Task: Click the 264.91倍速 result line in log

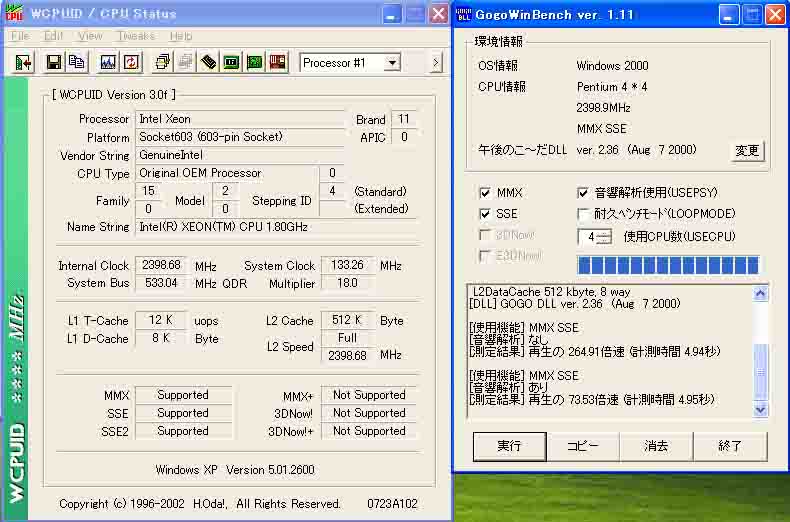Action: (595, 352)
